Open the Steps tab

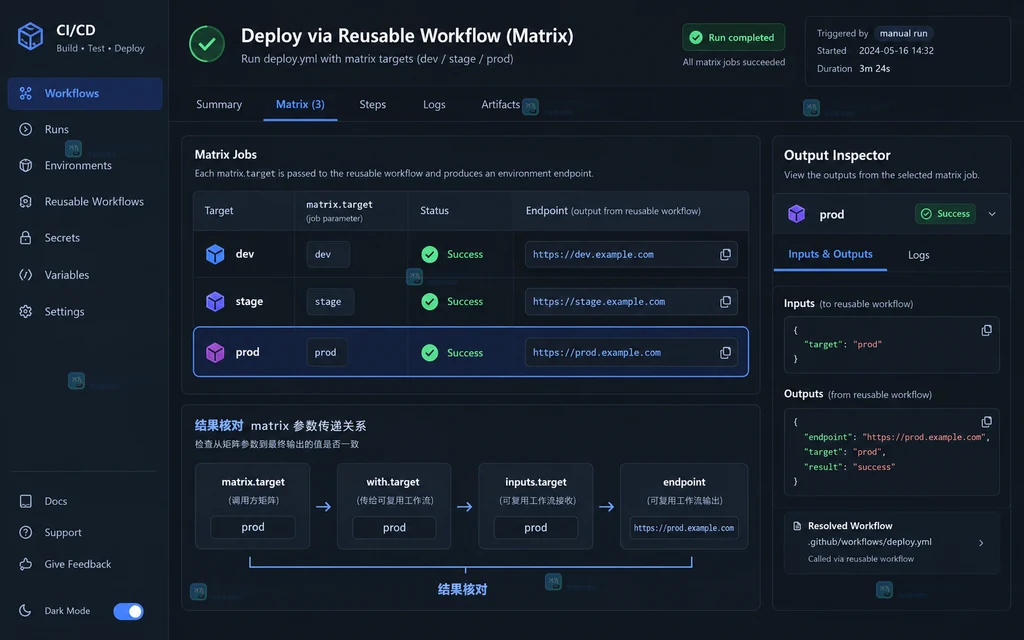(372, 104)
